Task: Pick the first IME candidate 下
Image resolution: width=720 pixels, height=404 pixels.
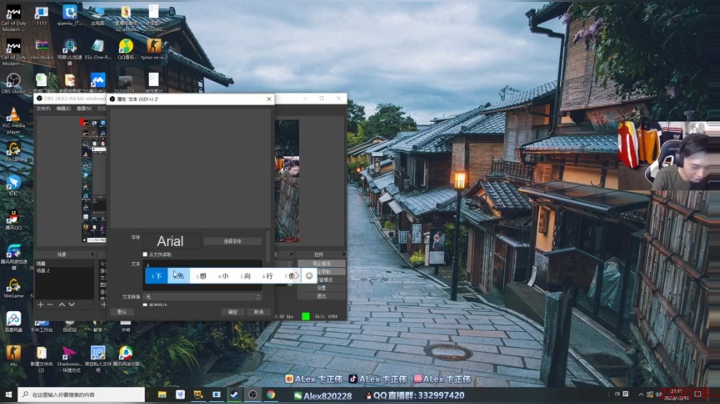Action: click(x=157, y=276)
